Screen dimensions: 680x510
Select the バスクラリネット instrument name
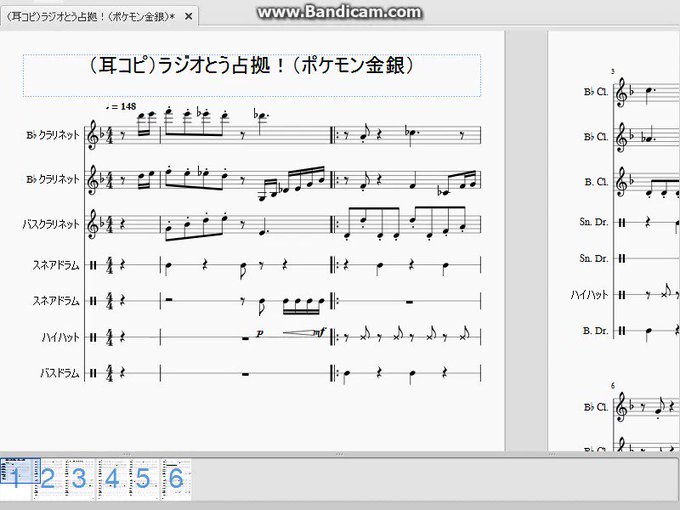51,224
